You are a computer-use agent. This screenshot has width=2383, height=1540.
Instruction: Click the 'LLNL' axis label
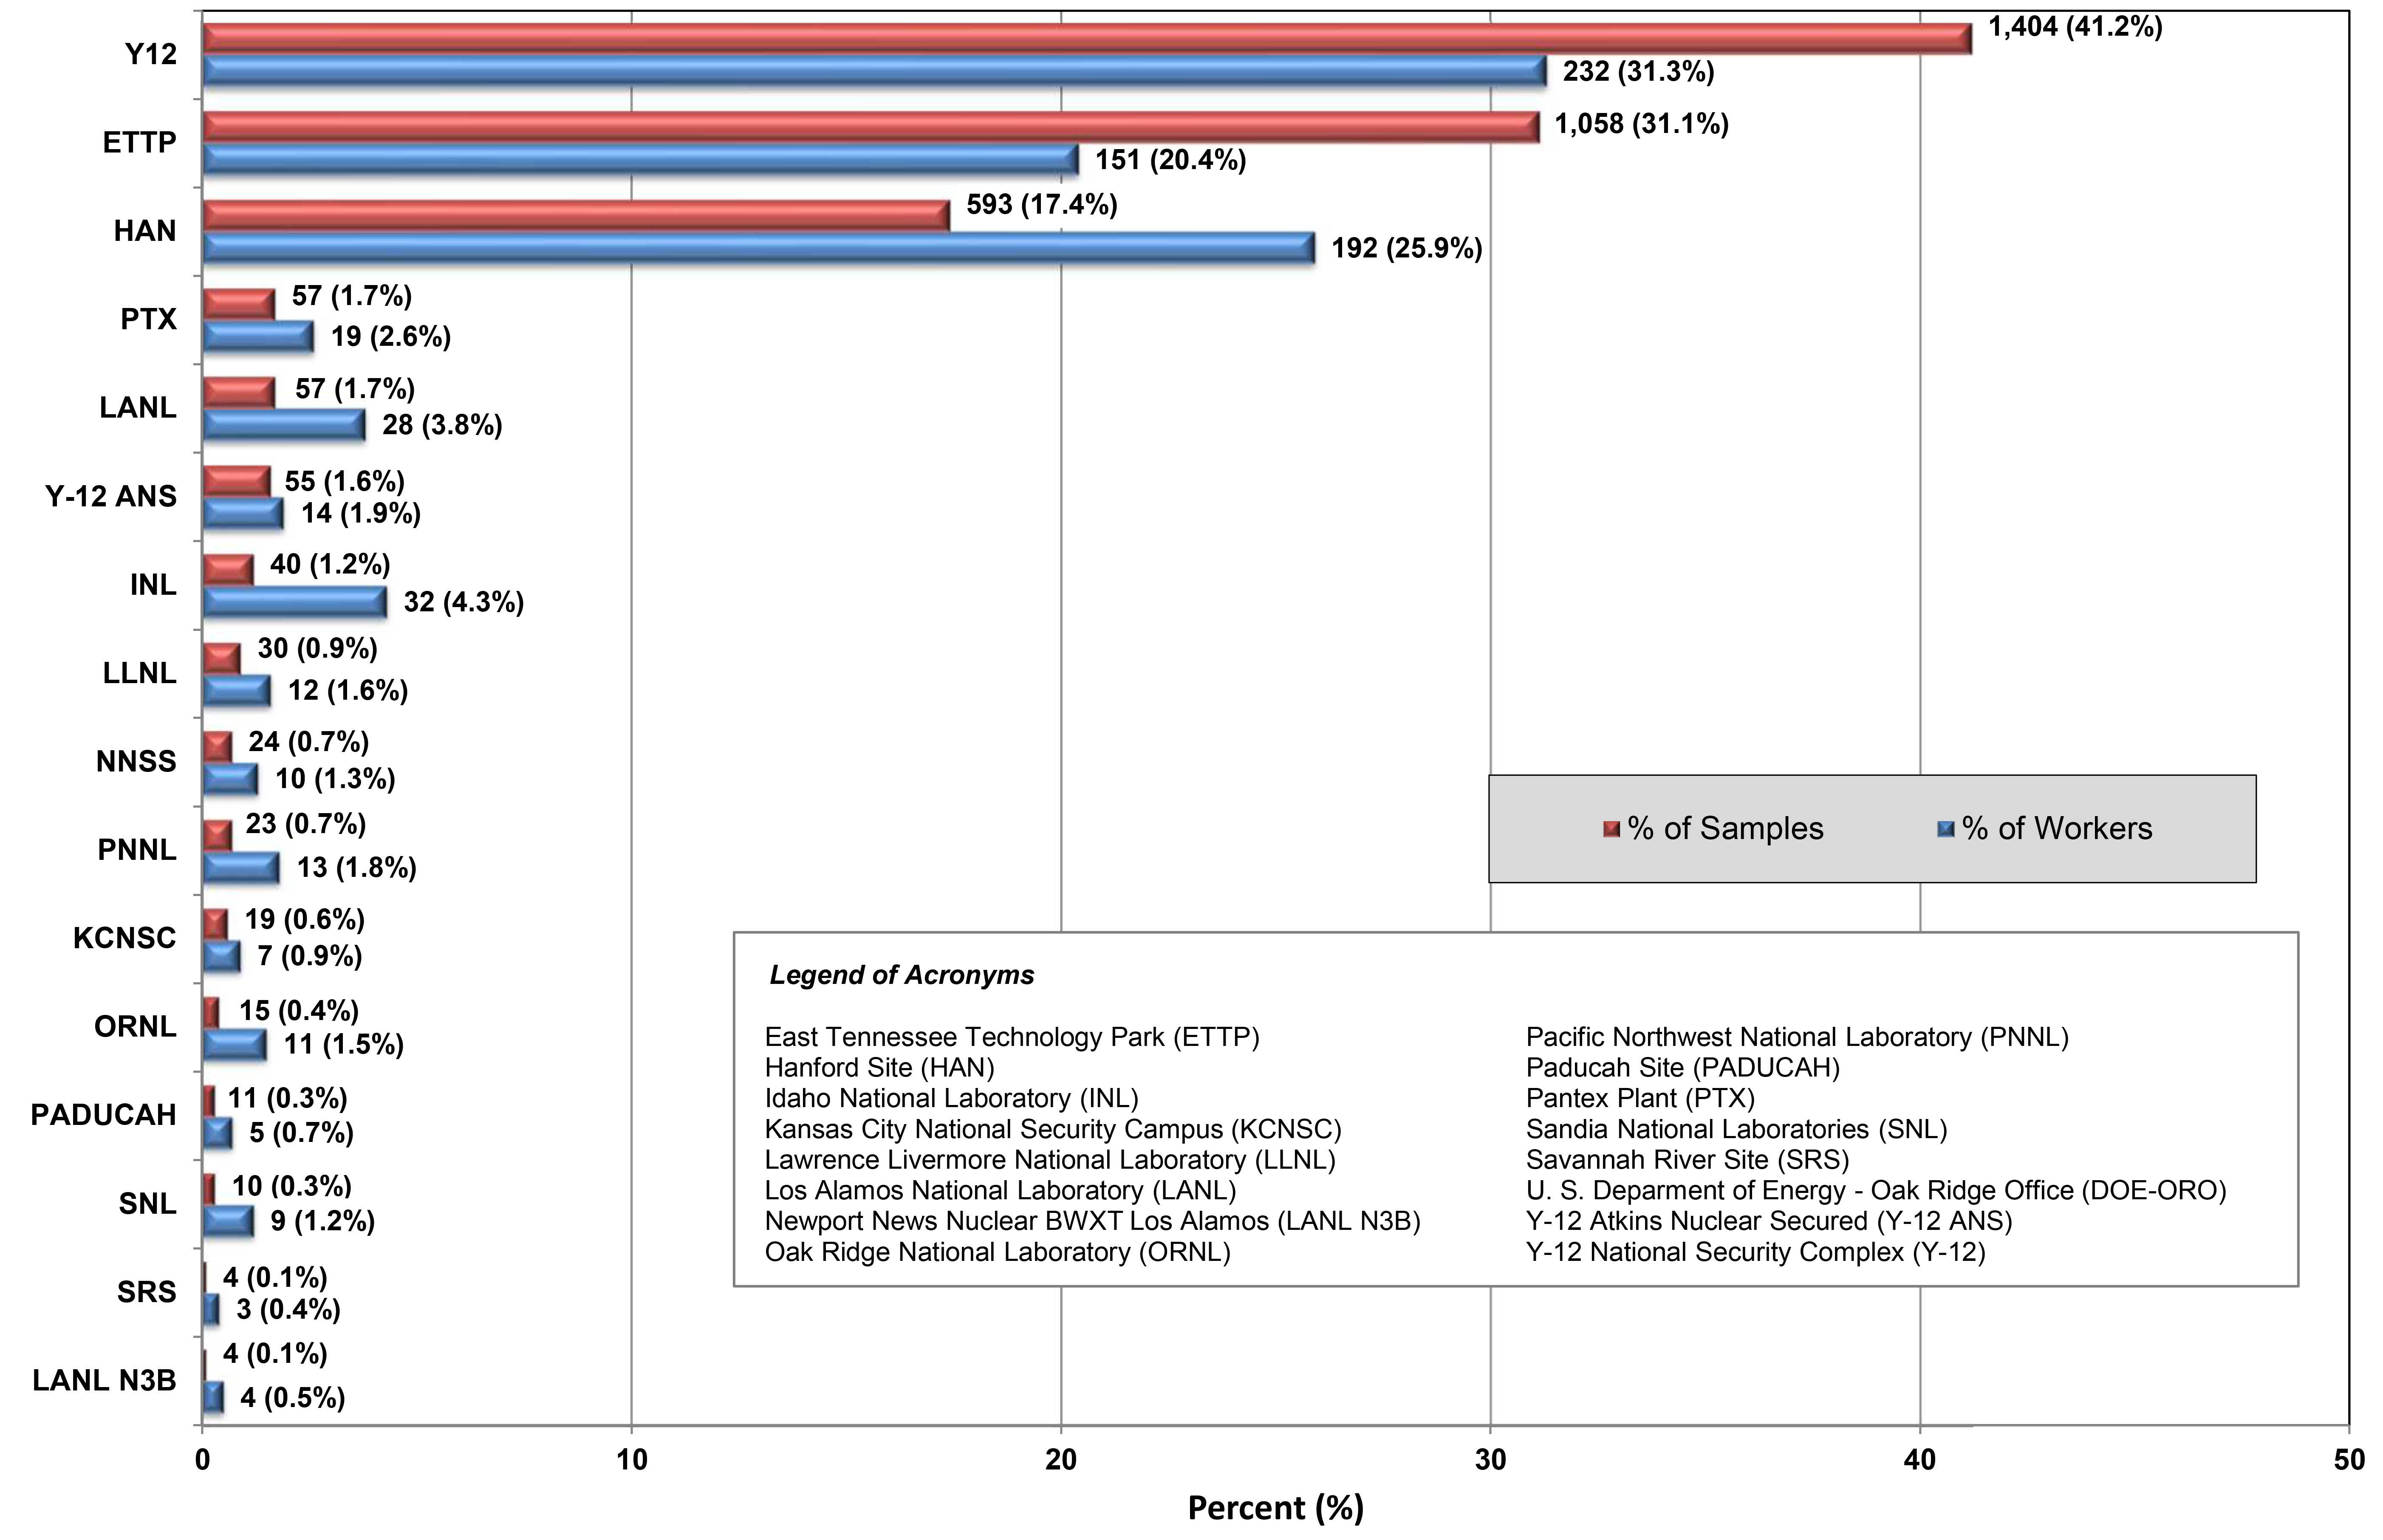click(x=140, y=673)
